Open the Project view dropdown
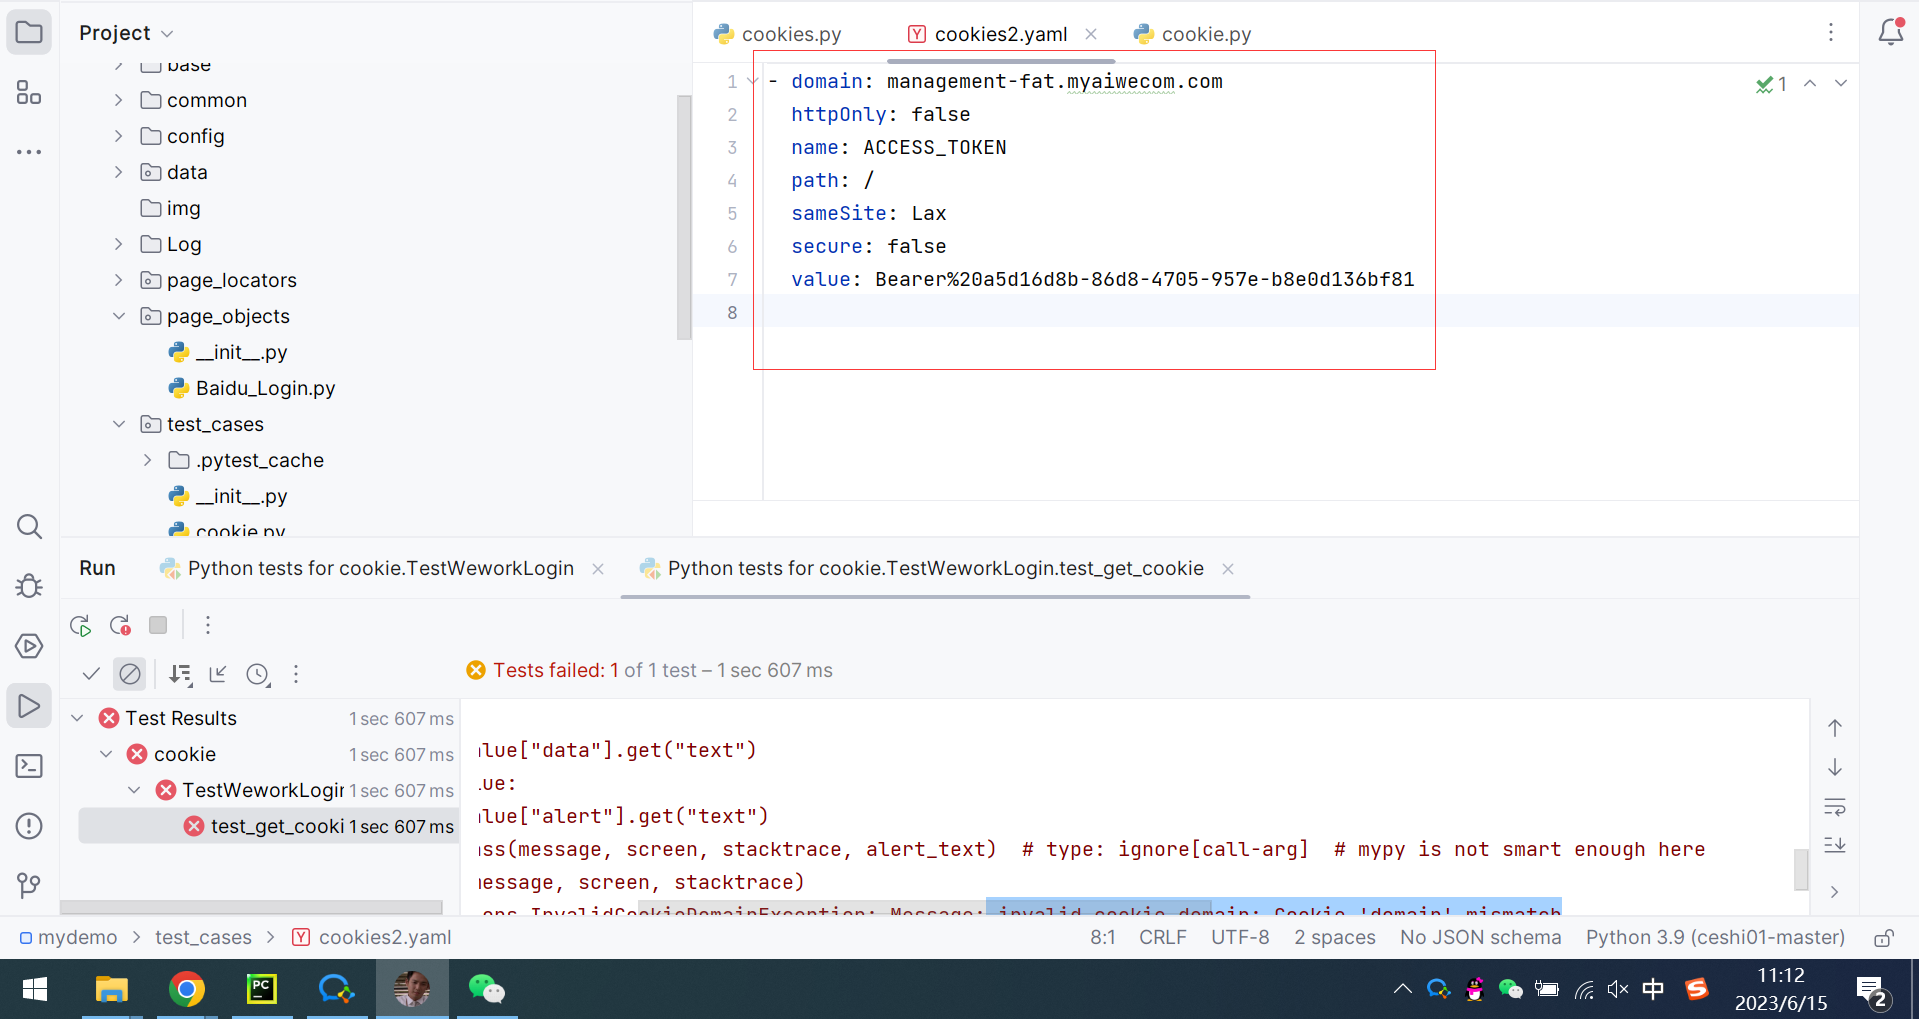This screenshot has height=1019, width=1919. click(x=126, y=33)
